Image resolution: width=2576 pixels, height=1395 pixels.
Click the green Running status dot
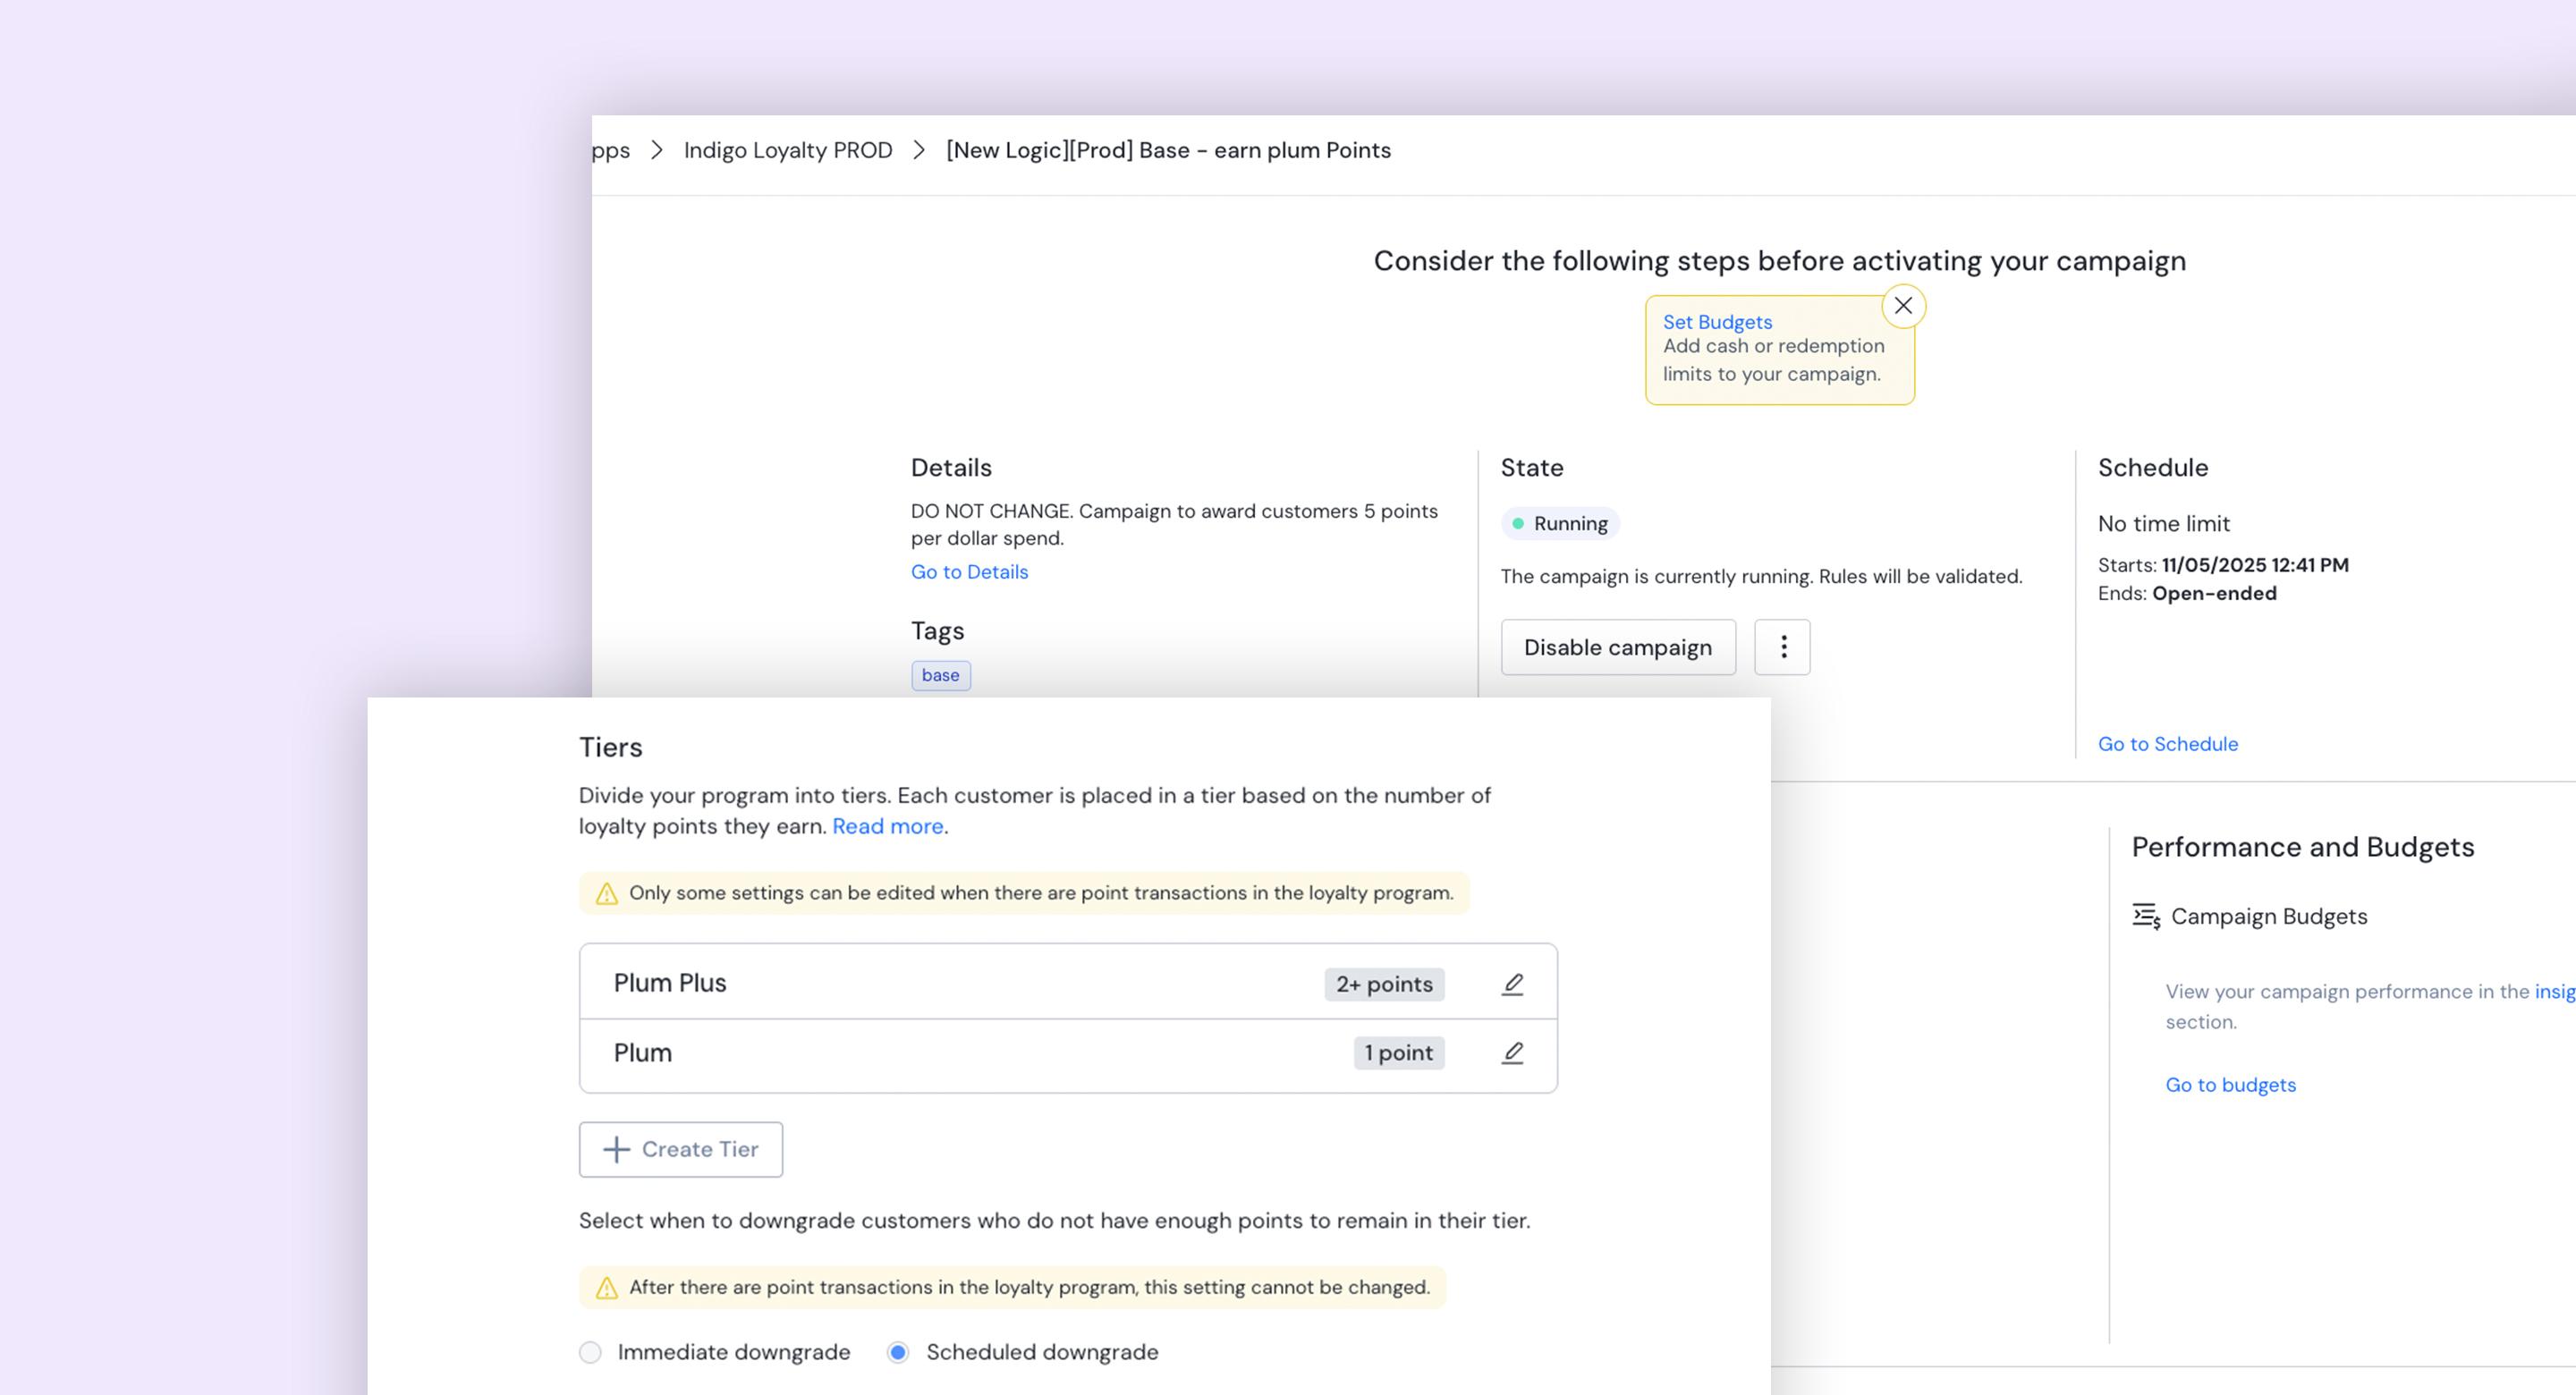point(1518,523)
